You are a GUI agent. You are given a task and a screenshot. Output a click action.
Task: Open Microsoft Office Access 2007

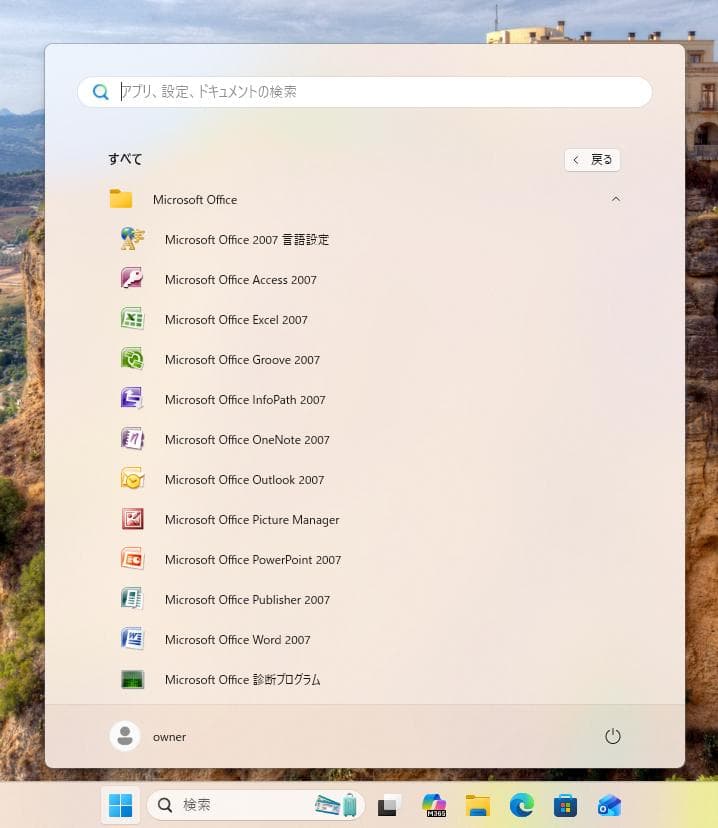click(240, 280)
